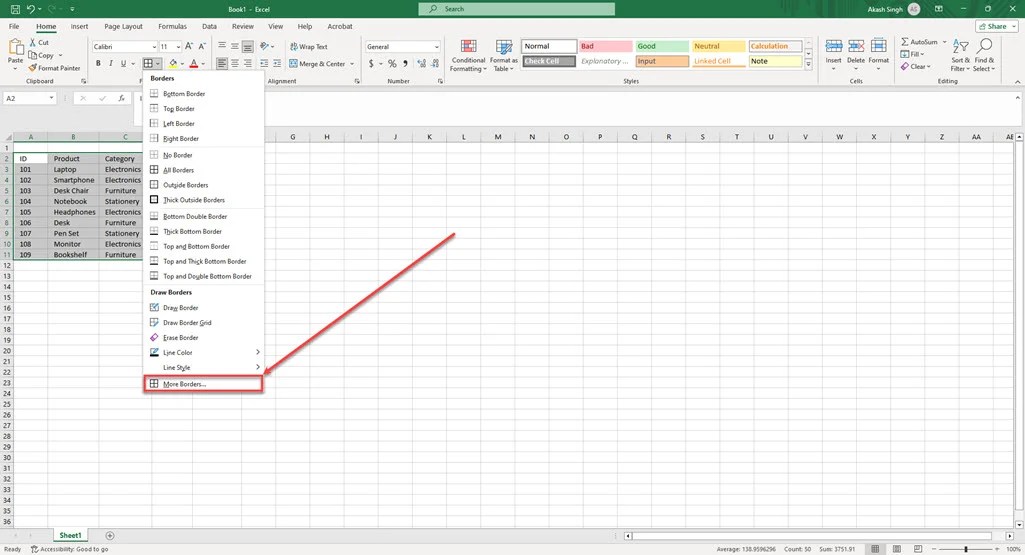Select Draw Border Grid option
This screenshot has height=555, width=1025.
[203, 322]
